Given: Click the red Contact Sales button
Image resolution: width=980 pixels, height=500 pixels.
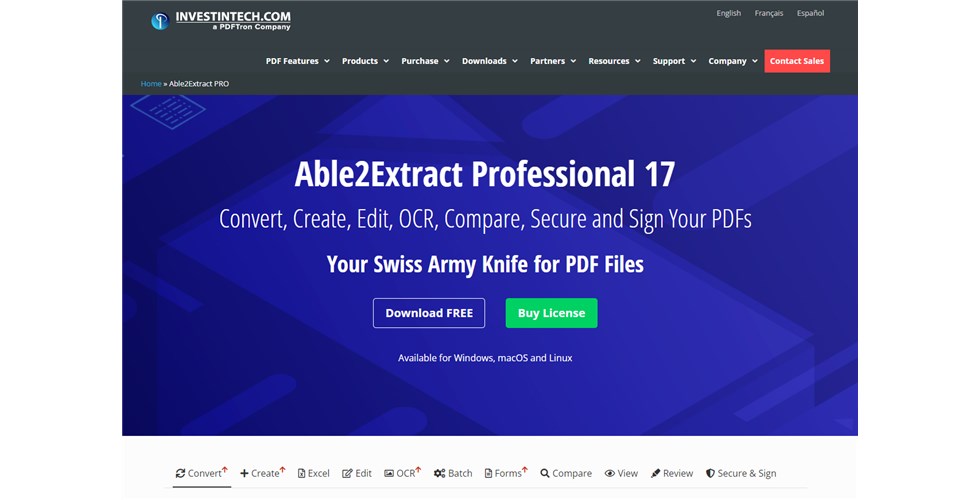Looking at the screenshot, I should click(x=797, y=61).
